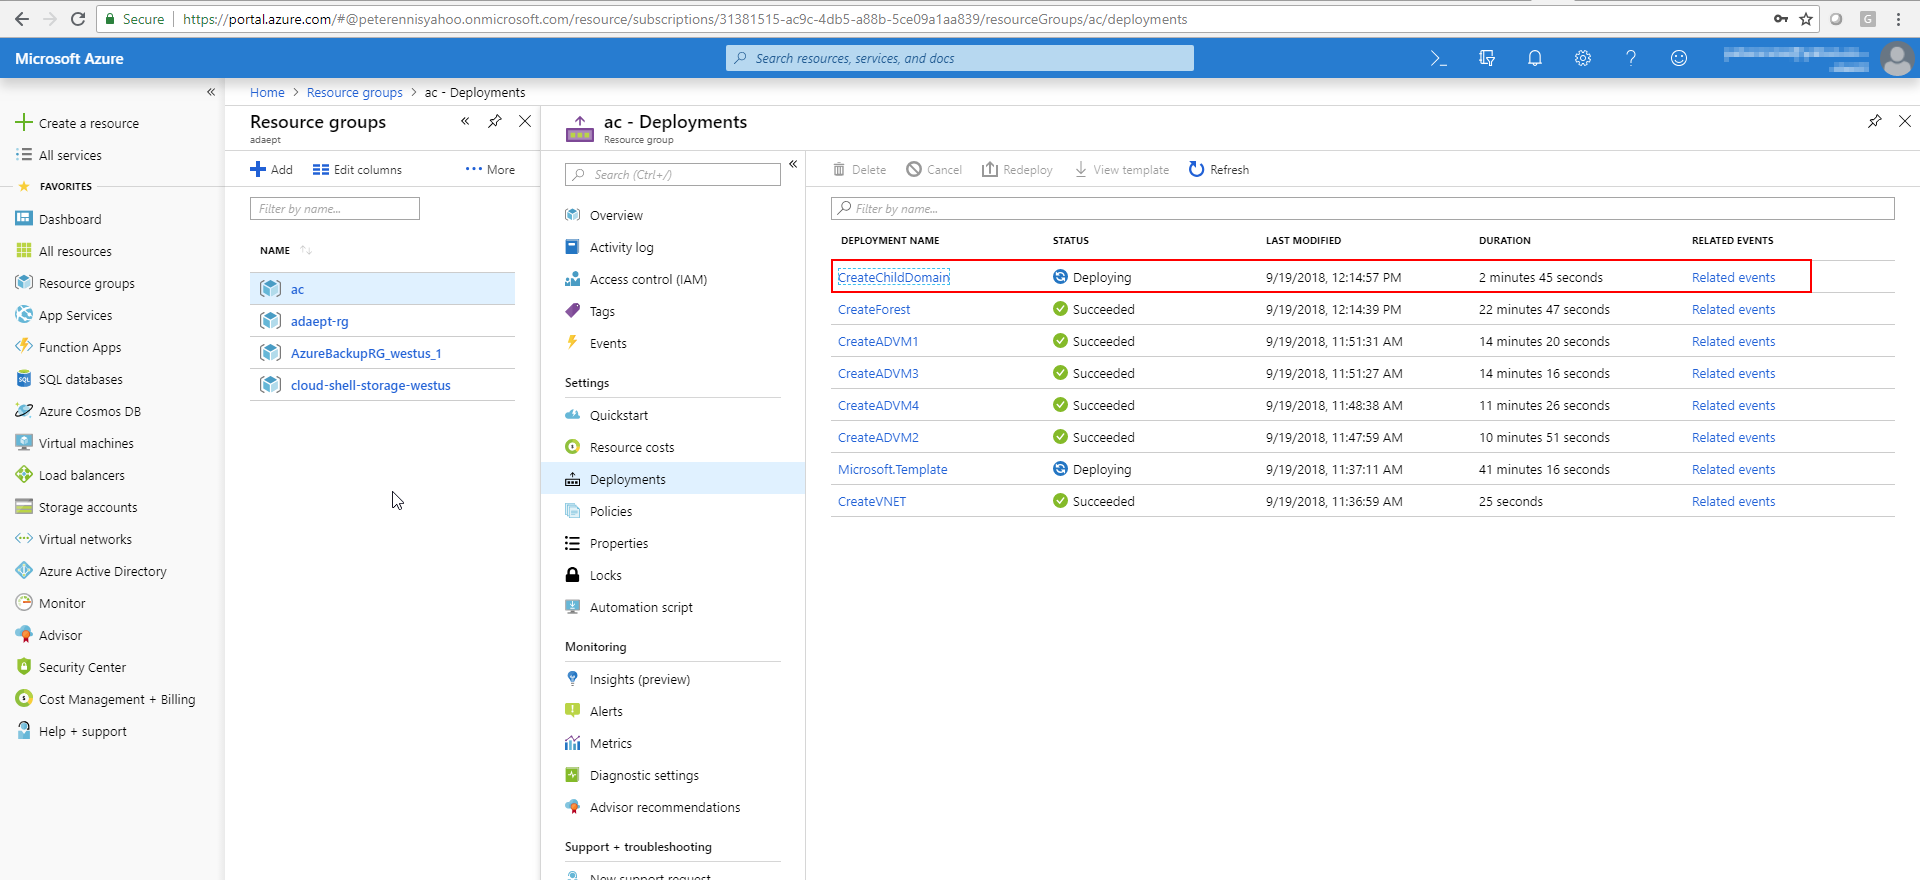Open the More menu in Resource groups
Image resolution: width=1920 pixels, height=880 pixels.
(490, 170)
